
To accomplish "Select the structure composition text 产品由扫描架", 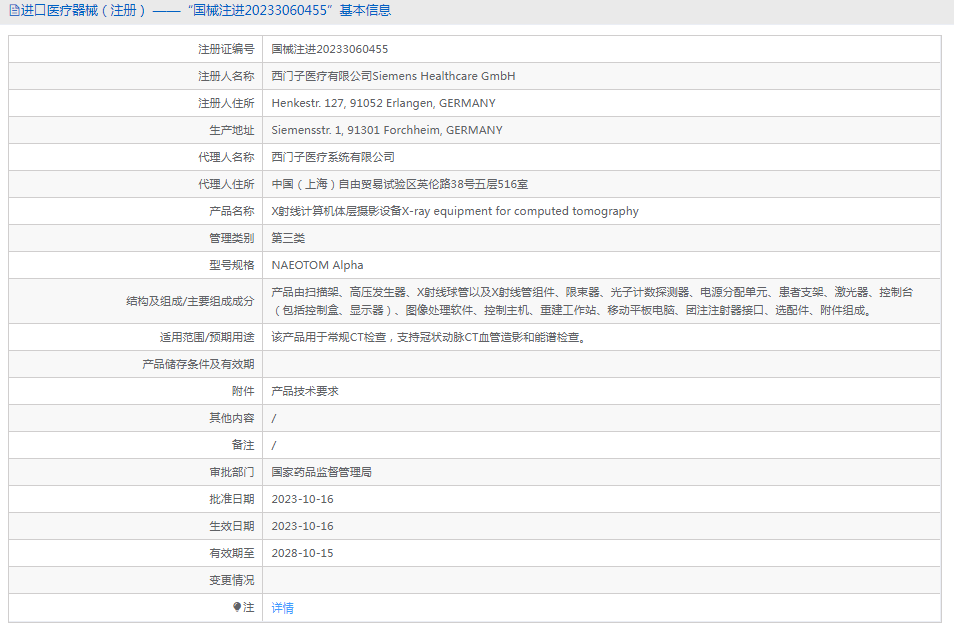I will click(592, 301).
